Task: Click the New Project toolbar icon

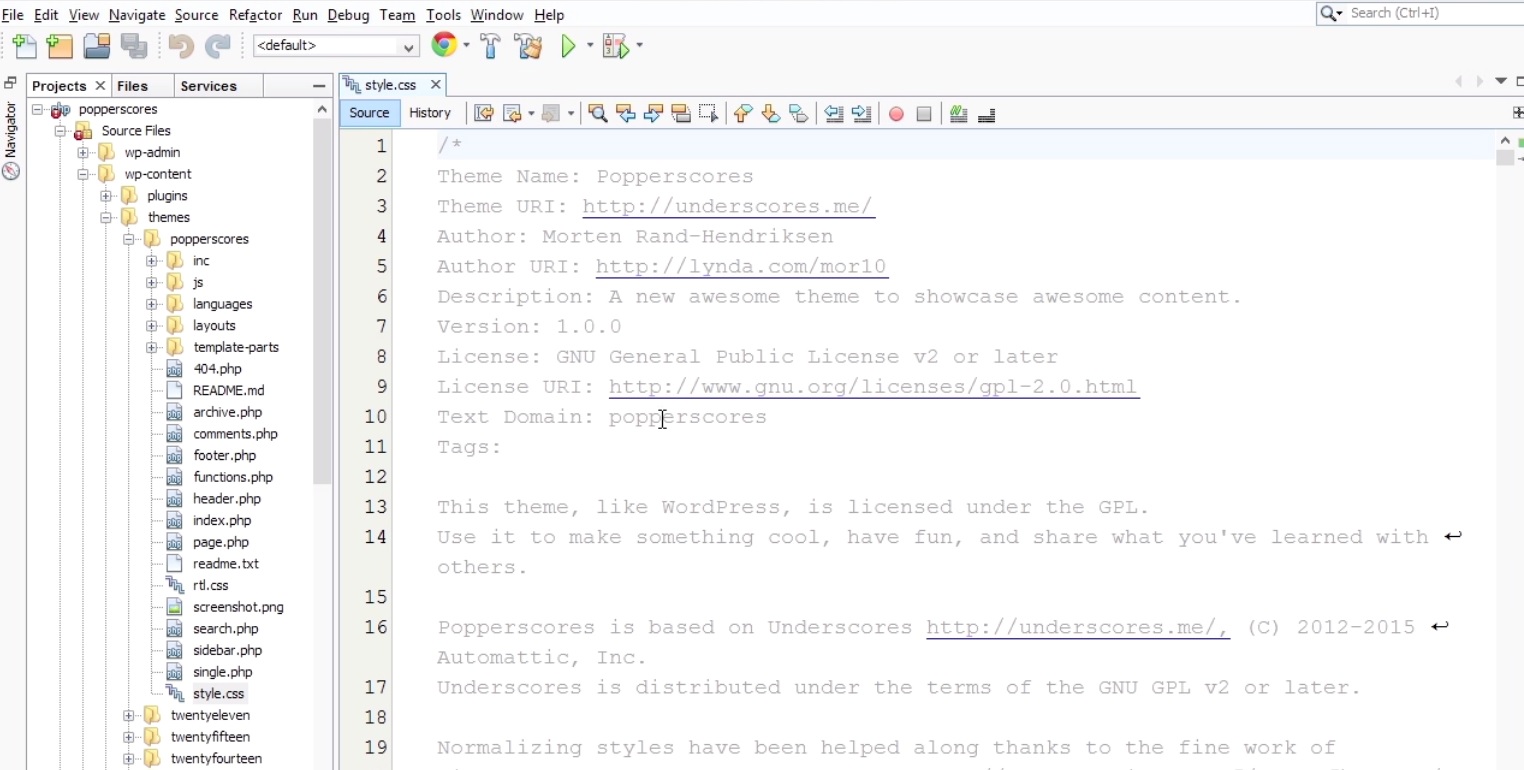Action: 60,46
